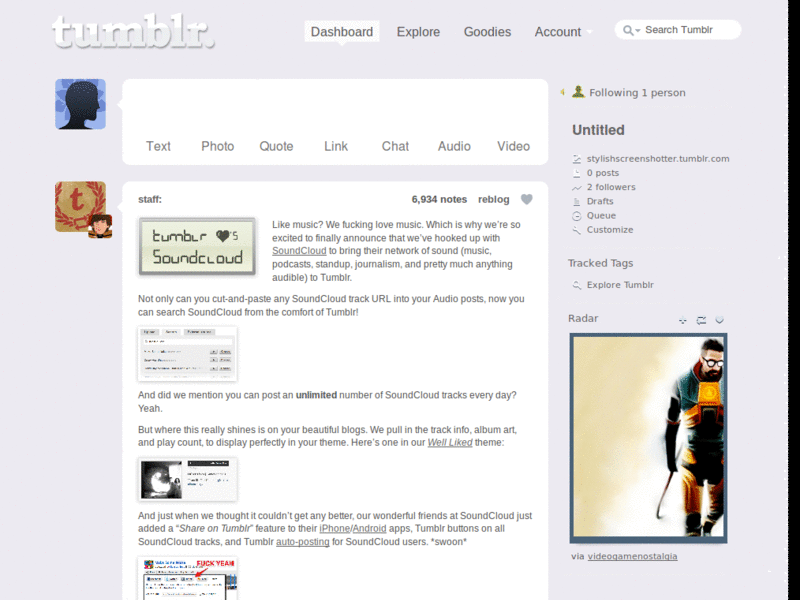Follow the Radar blog with plus icon
The image size is (800, 600).
(x=683, y=320)
